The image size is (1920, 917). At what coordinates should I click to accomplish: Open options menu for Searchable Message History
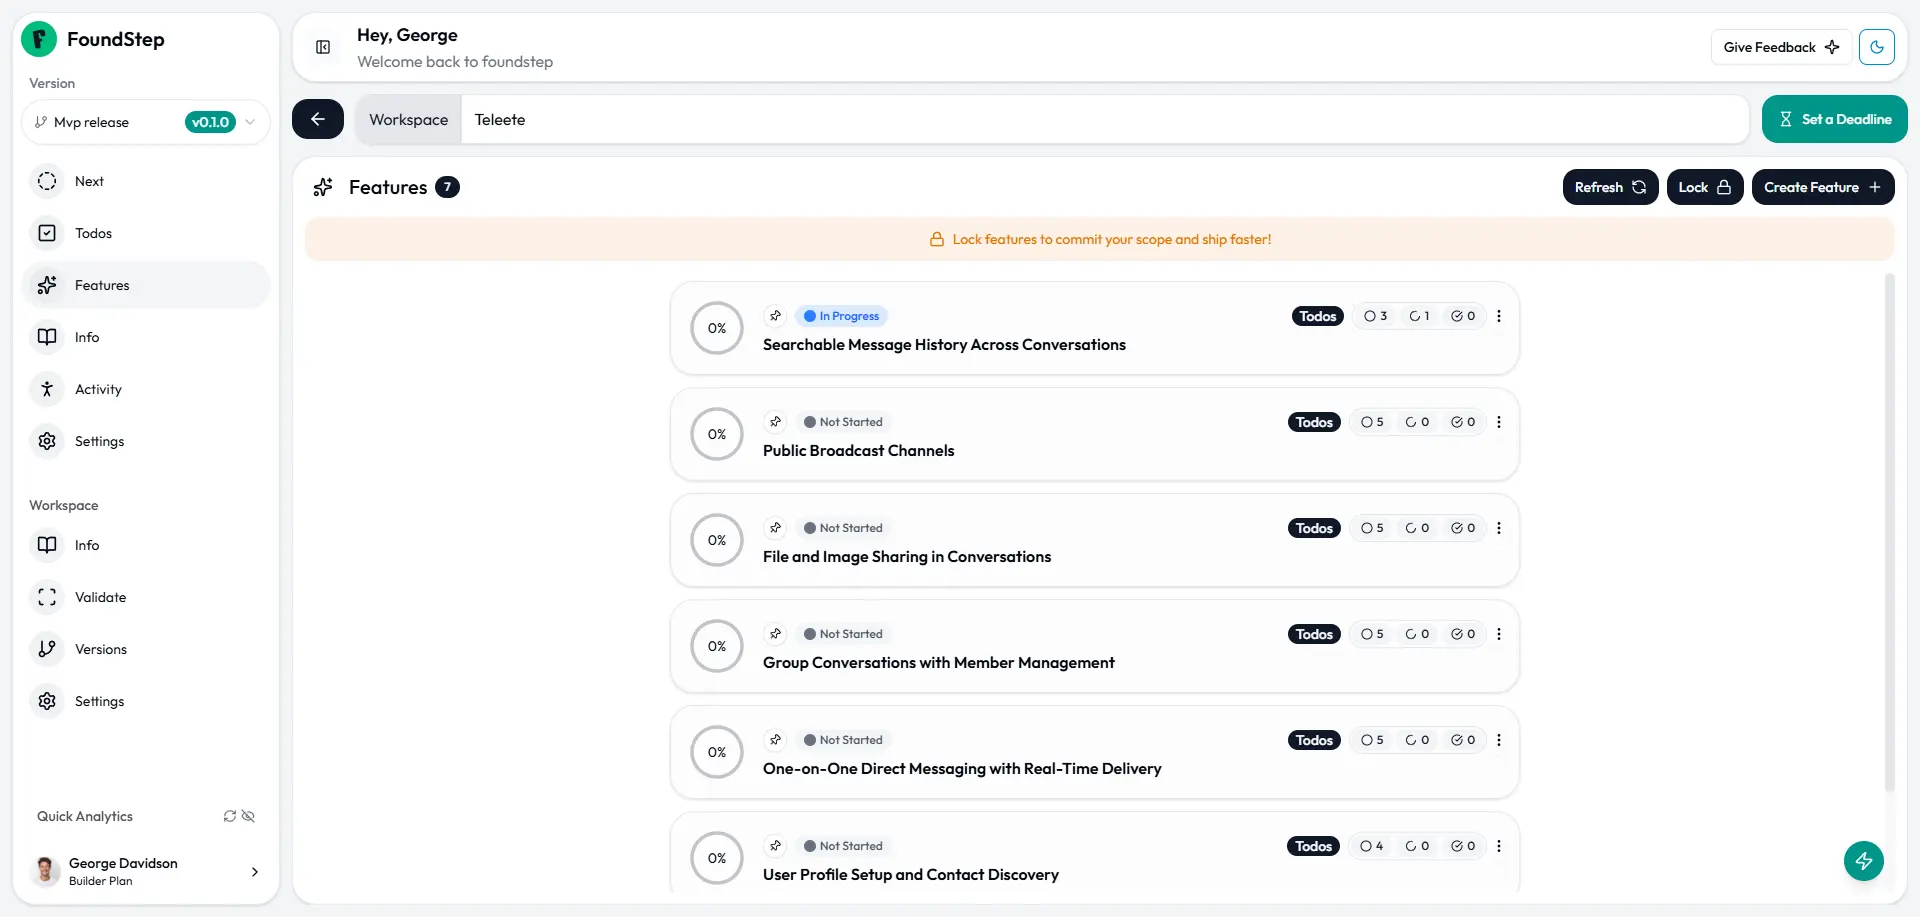1498,316
